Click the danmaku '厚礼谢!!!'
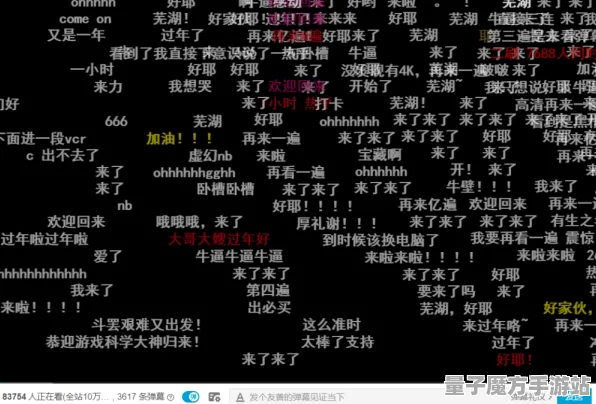Screen dimensions: 596x404 336,223
